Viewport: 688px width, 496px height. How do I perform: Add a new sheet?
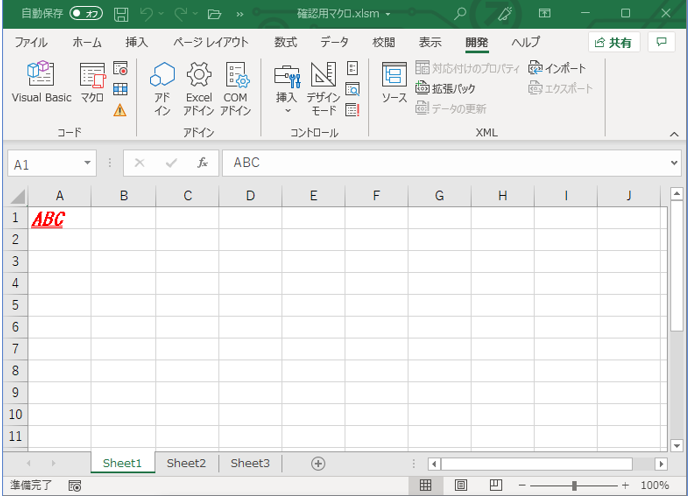point(318,464)
